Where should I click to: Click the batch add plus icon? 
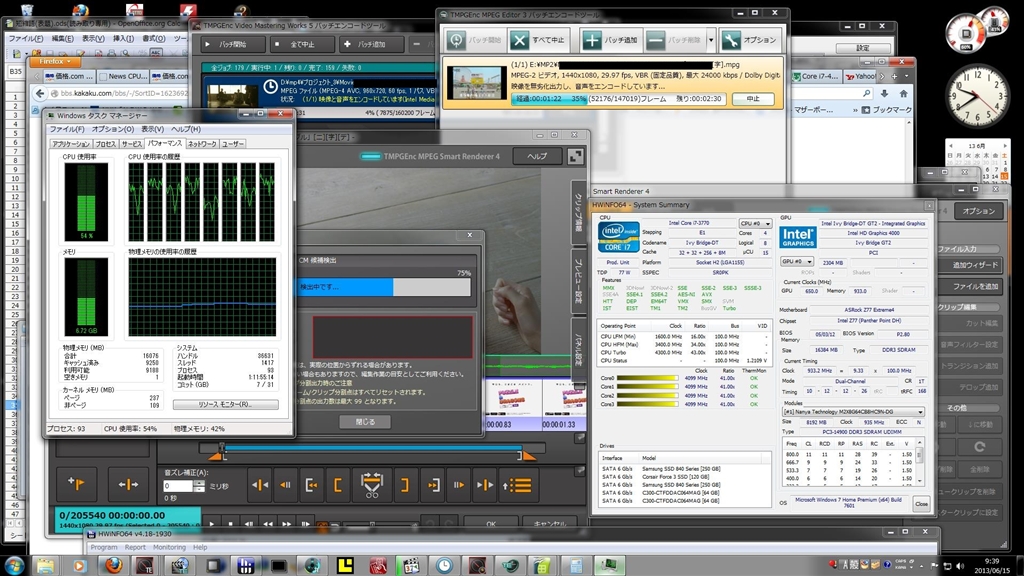click(x=592, y=40)
